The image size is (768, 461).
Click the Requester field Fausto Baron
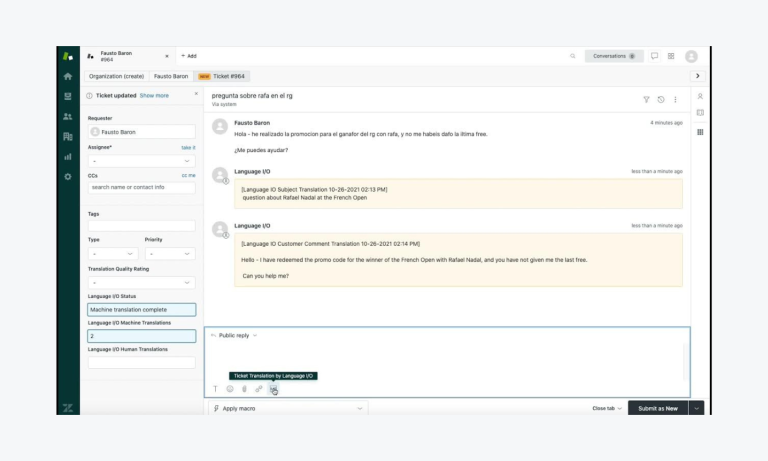point(142,132)
